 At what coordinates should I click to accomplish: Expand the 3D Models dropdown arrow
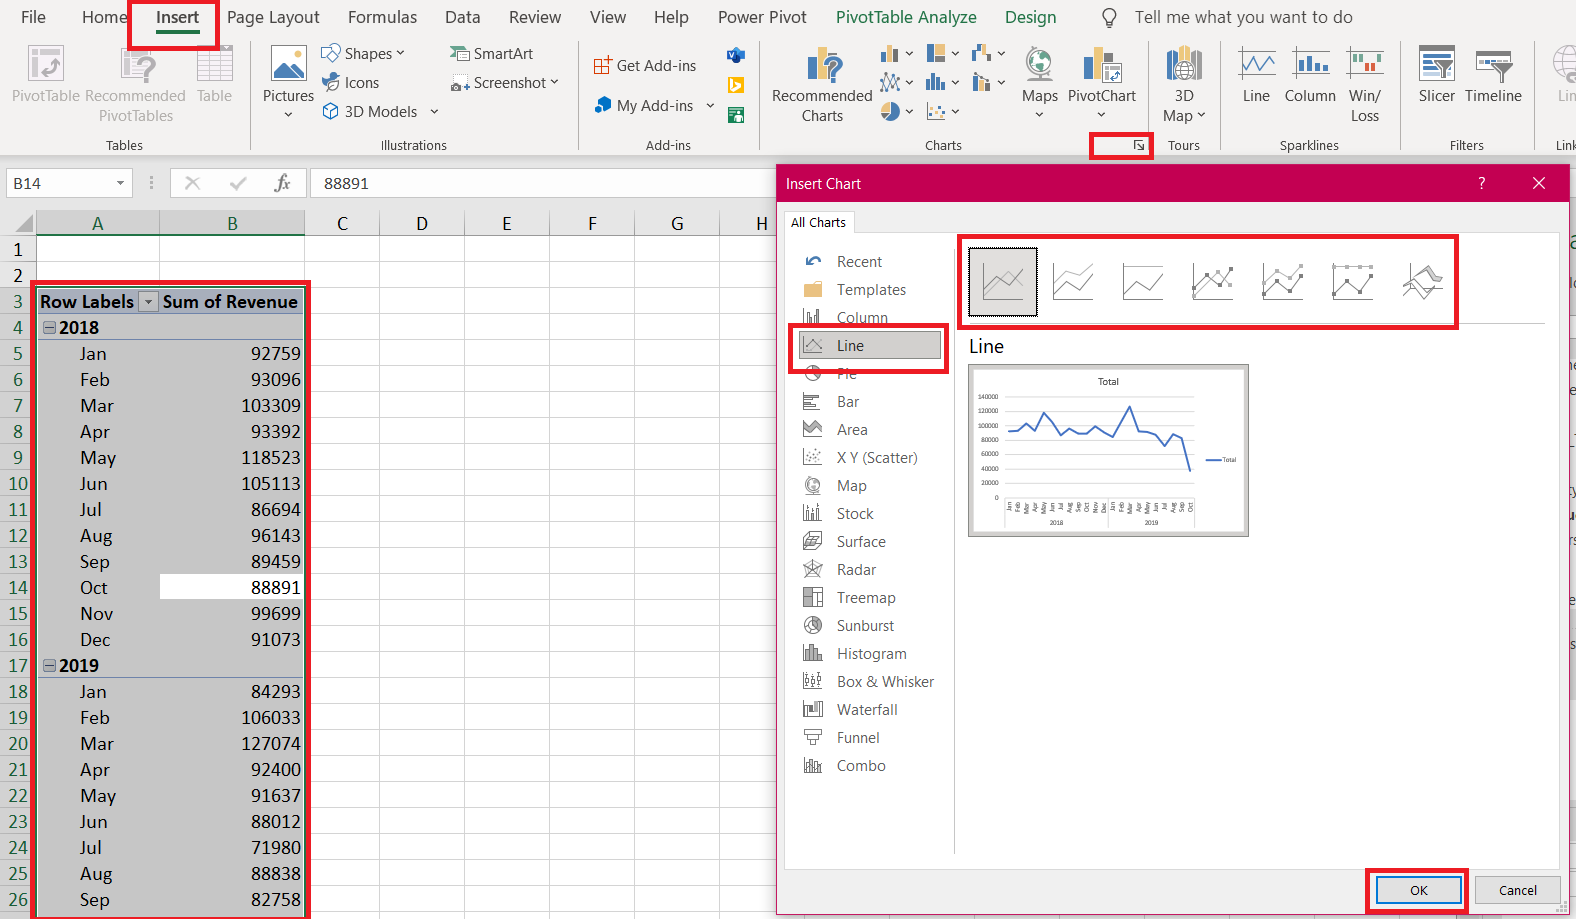point(434,112)
